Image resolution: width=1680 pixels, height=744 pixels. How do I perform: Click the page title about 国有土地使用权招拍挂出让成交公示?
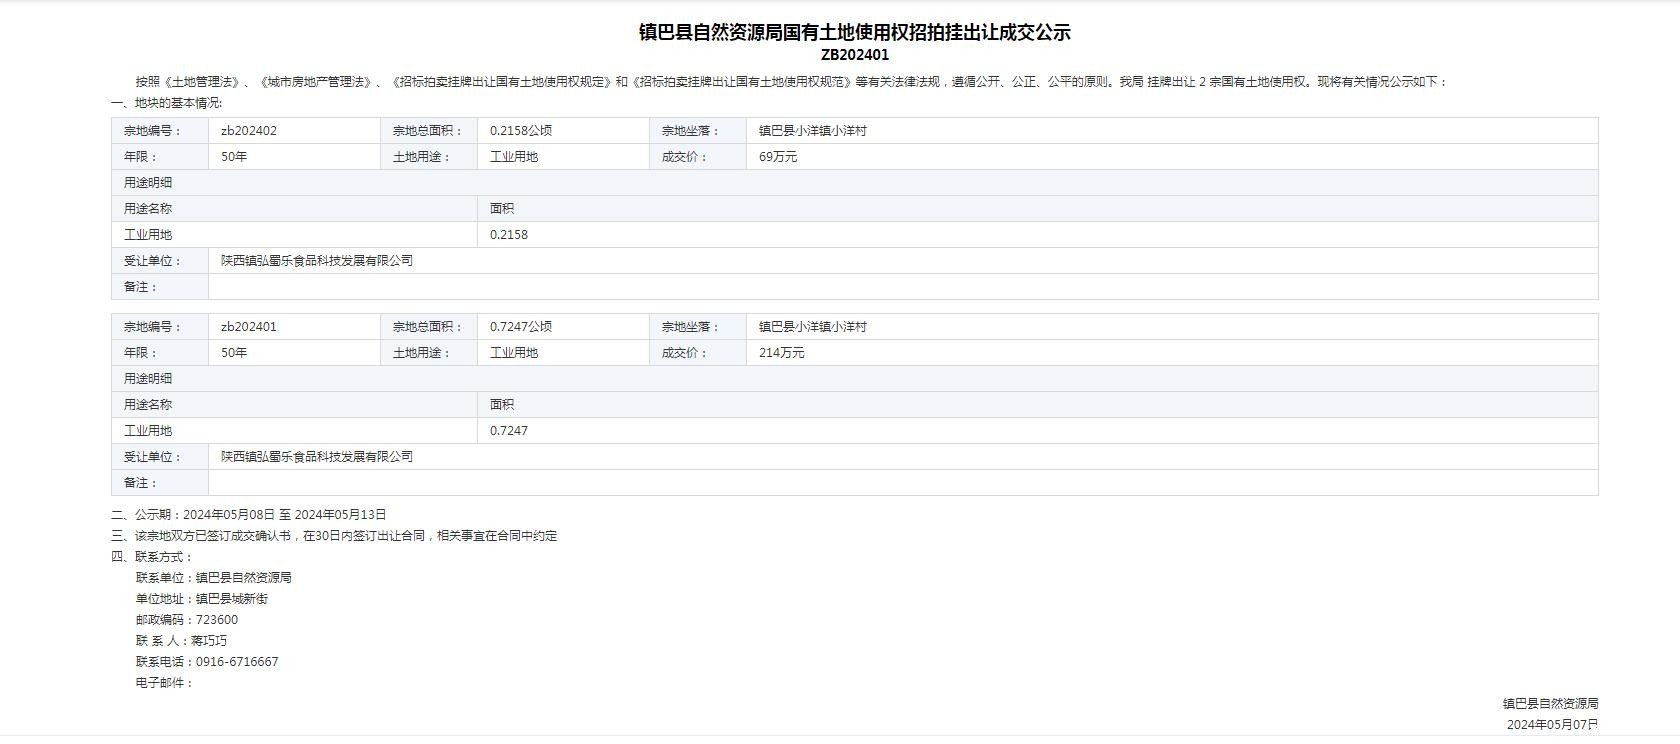854,32
